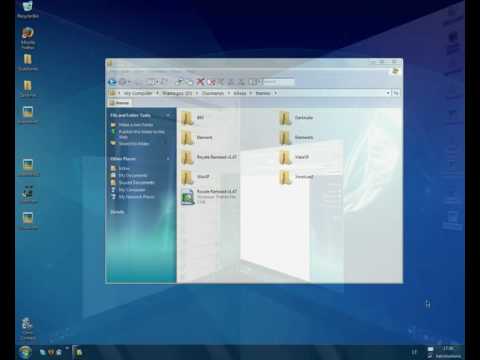Click the folder icon in address bar
Viewport: 480px width, 360px height.
coord(113,93)
